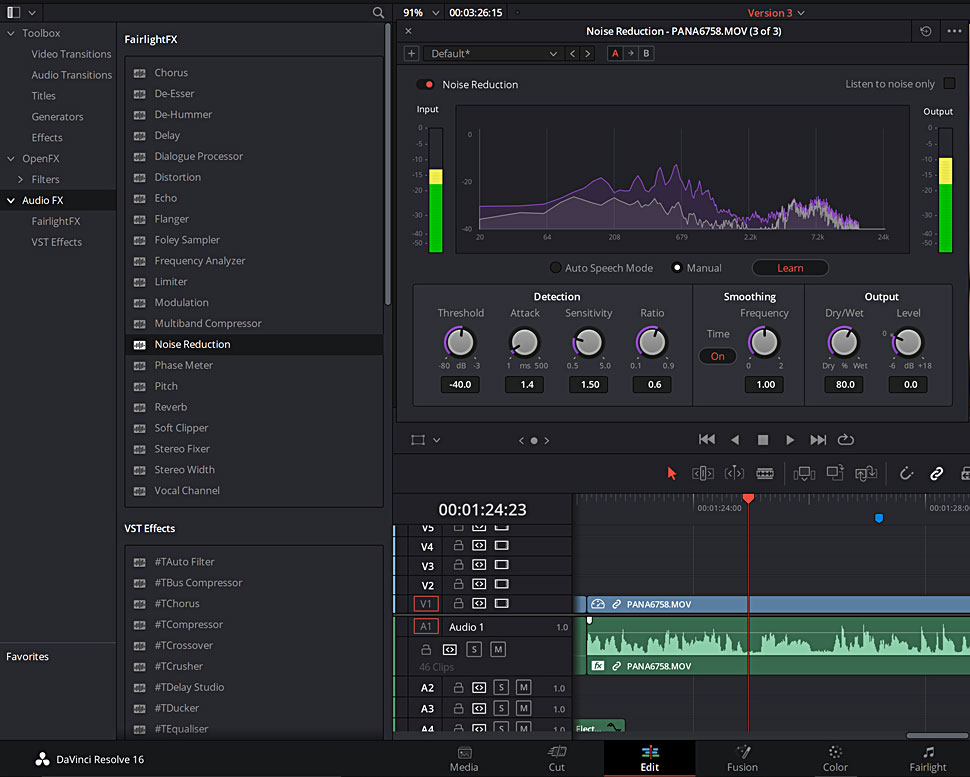970x777 pixels.
Task: Go to previous preset arrow
Action: [572, 53]
